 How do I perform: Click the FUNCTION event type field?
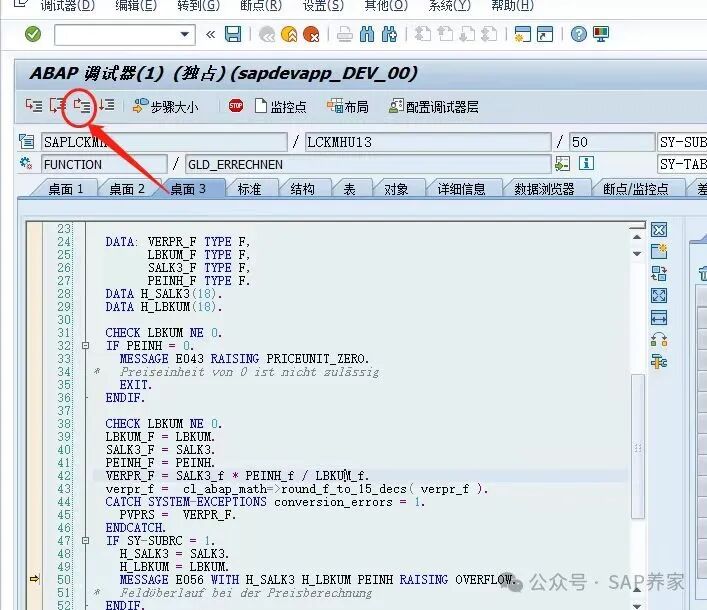click(104, 165)
